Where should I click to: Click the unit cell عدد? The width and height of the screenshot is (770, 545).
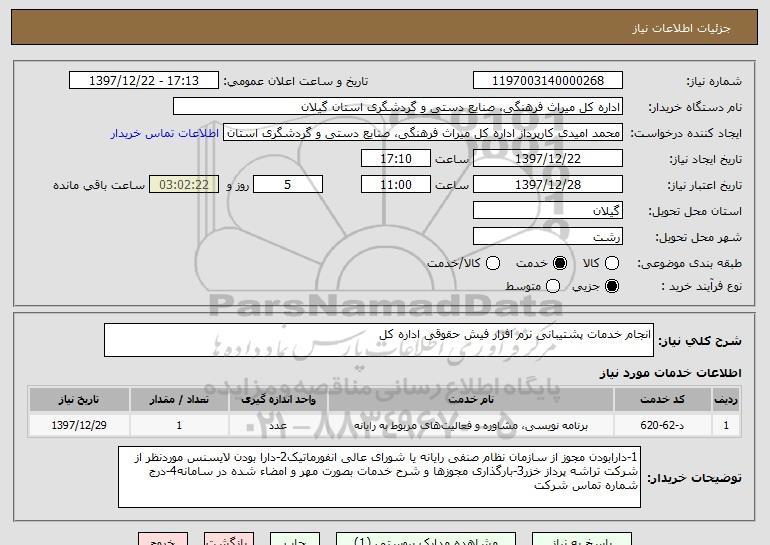tap(278, 425)
